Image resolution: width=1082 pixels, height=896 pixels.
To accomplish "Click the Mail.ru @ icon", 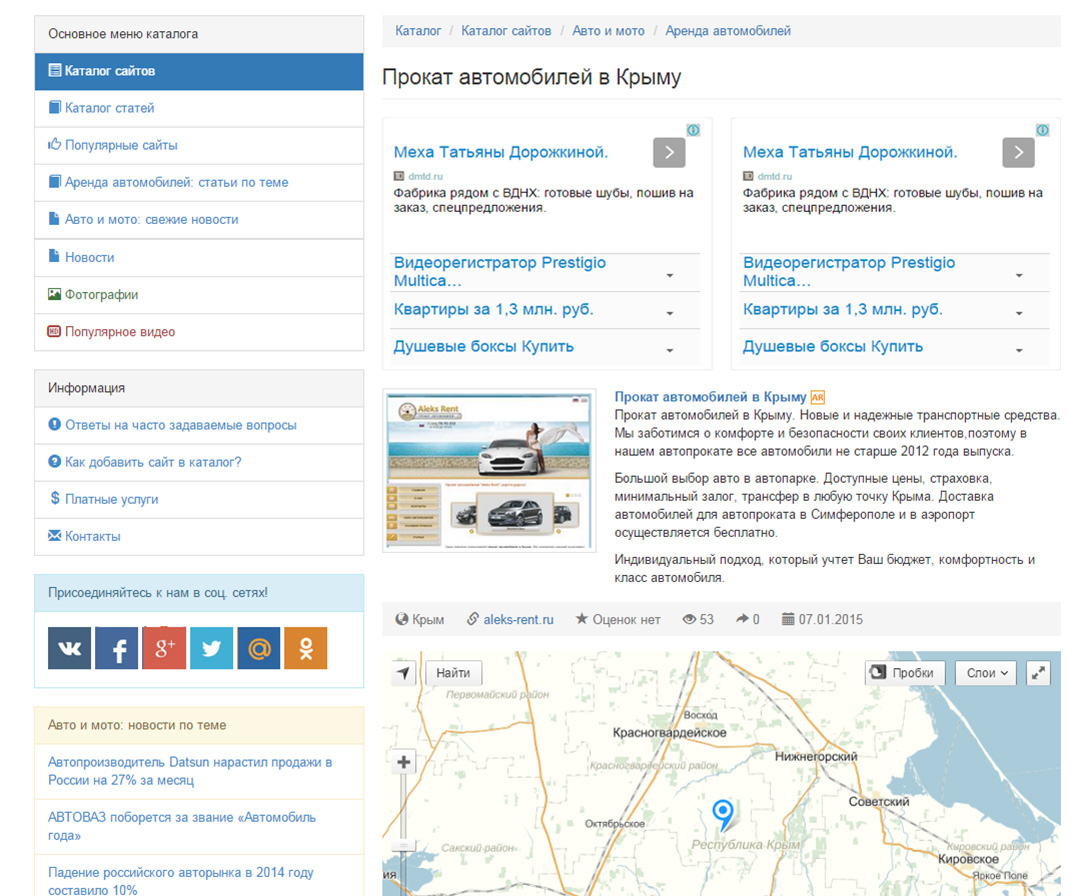I will (x=258, y=649).
